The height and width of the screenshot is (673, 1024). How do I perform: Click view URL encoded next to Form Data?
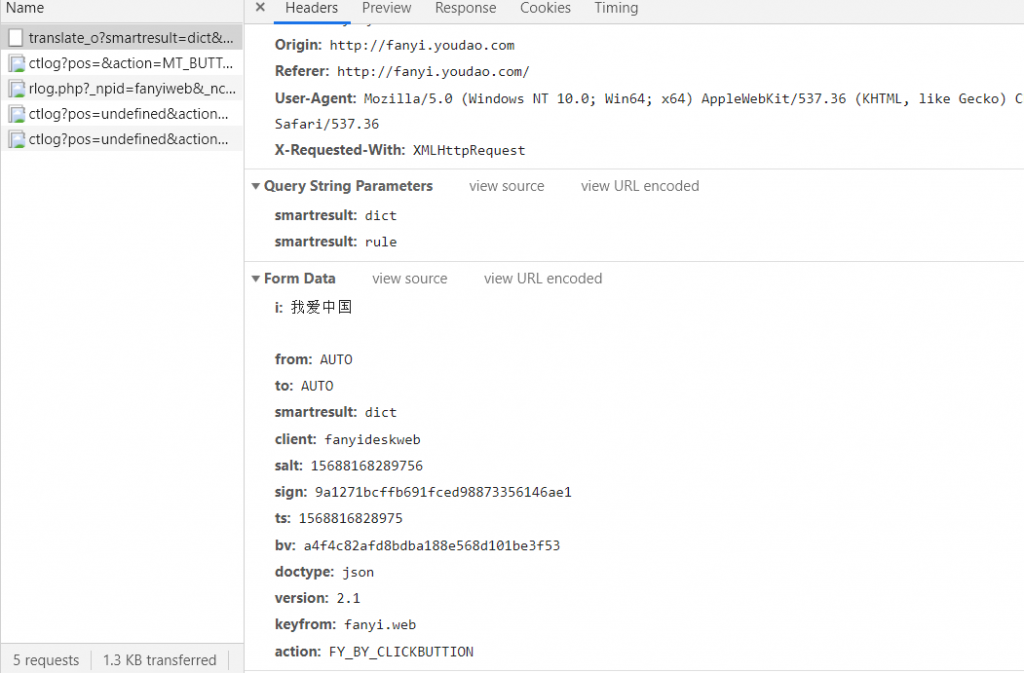543,278
